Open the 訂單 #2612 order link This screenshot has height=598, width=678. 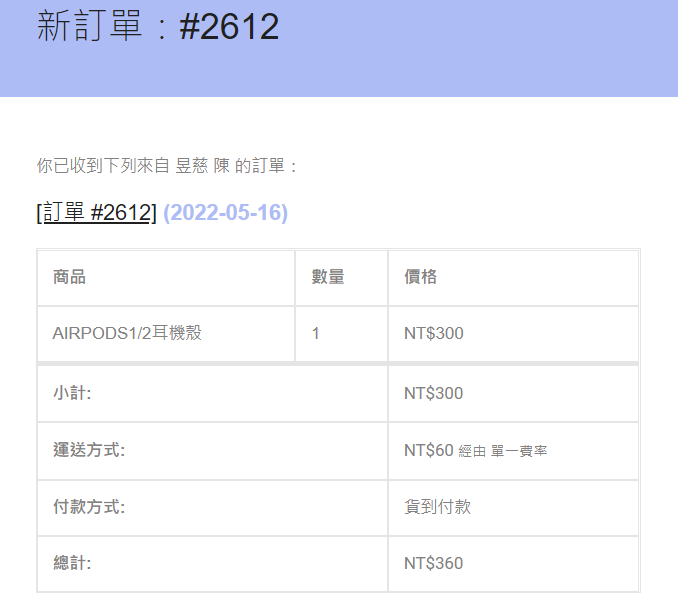pyautogui.click(x=97, y=213)
